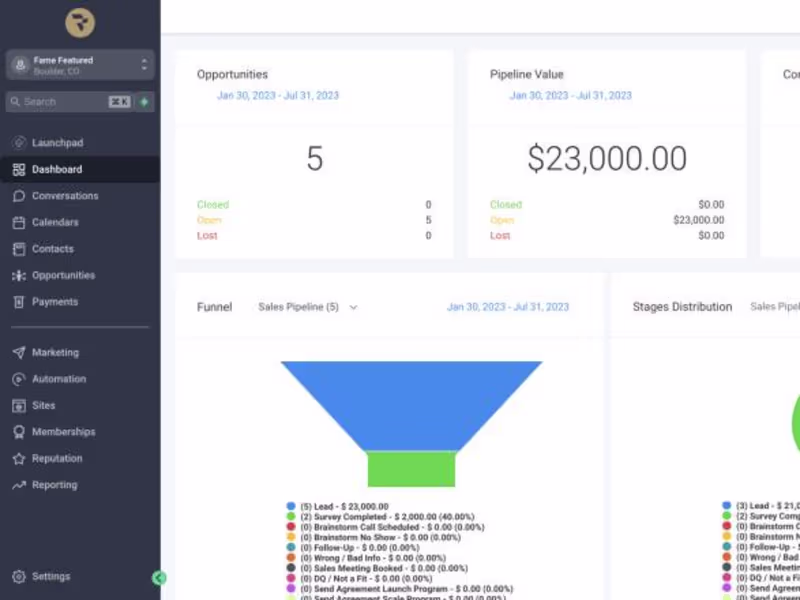Toggle Send Agreement Launch Program legend entry
800x600 pixels.
click(x=400, y=589)
